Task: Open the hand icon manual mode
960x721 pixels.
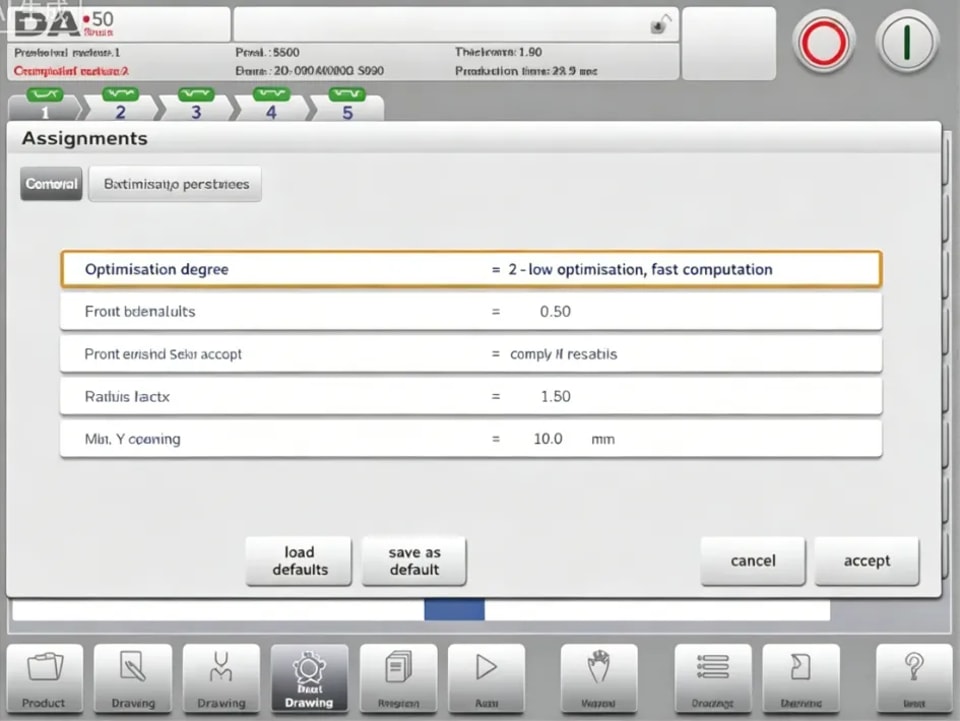Action: click(x=599, y=678)
